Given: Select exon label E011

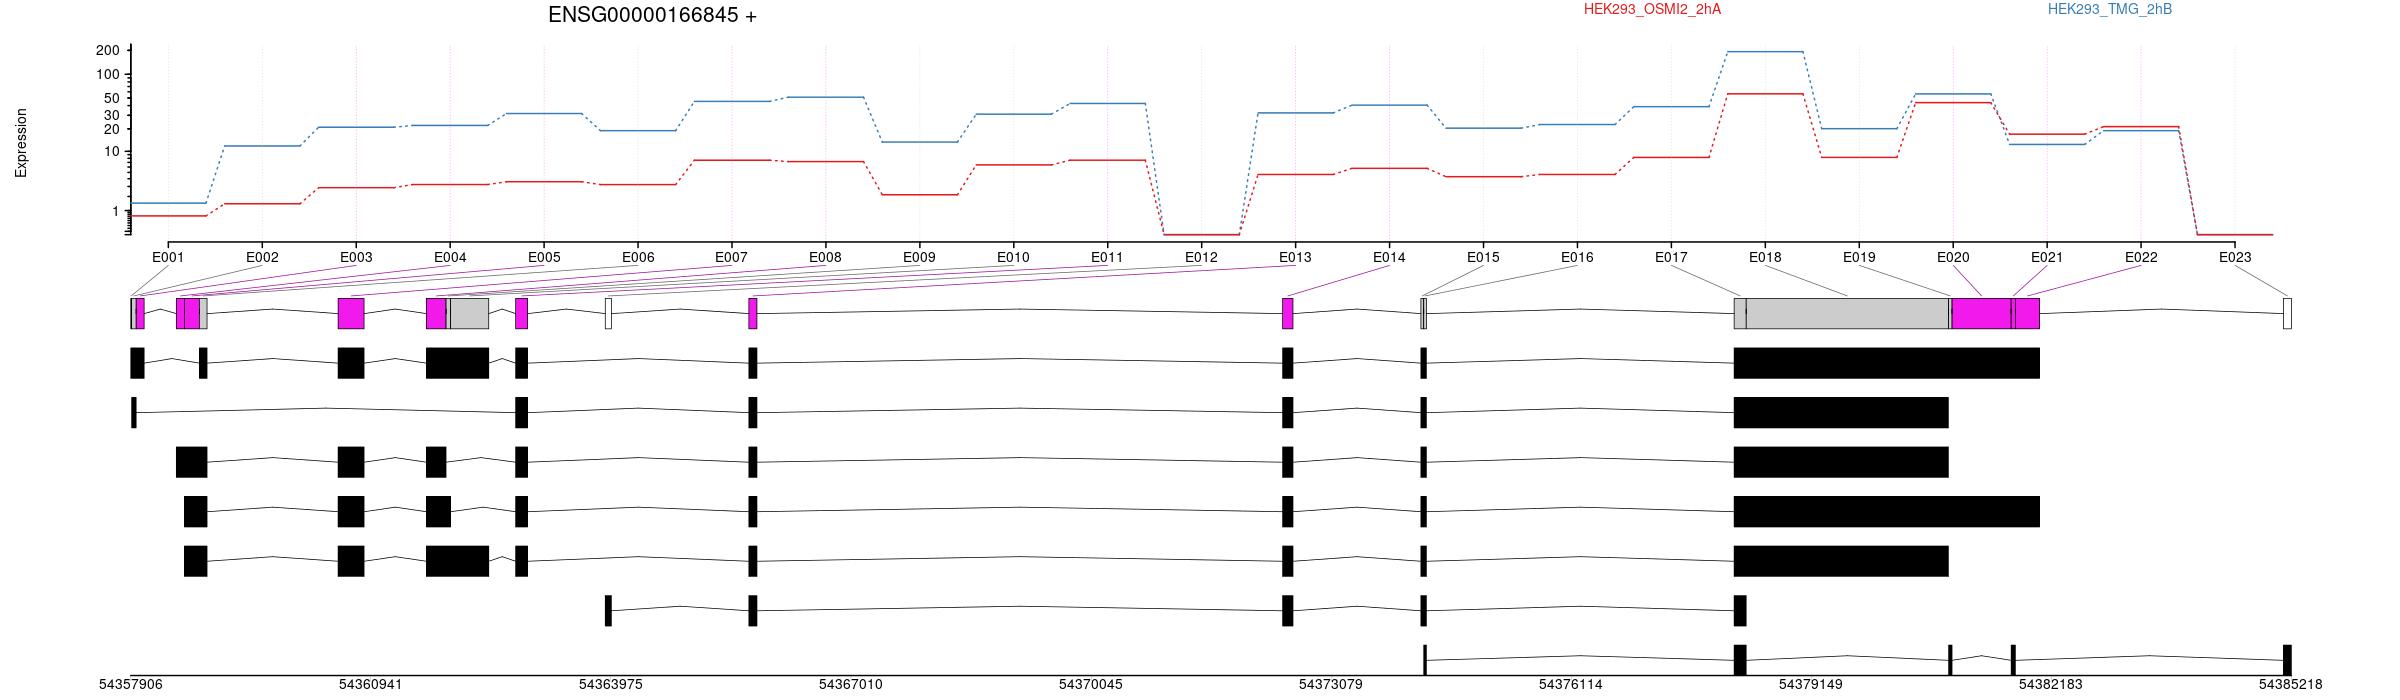Looking at the screenshot, I should tap(1107, 257).
